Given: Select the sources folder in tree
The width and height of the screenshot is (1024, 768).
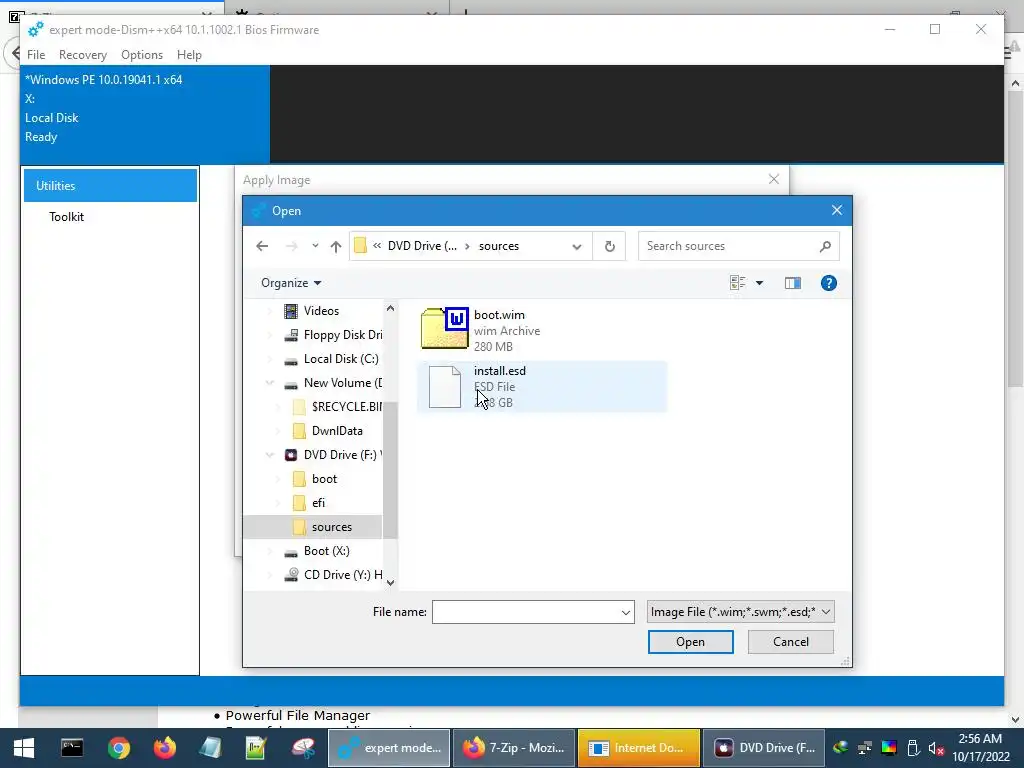Looking at the screenshot, I should pyautogui.click(x=313, y=527).
